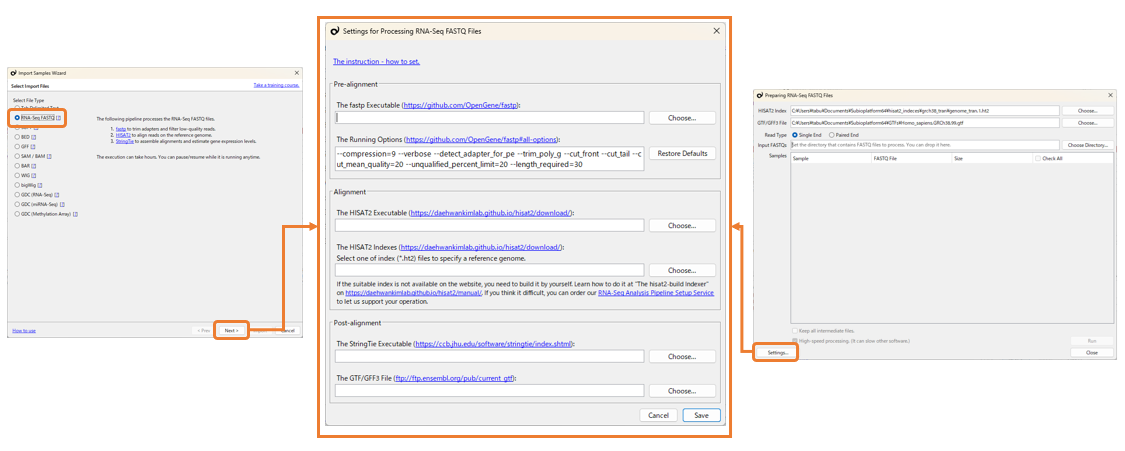The height and width of the screenshot is (451, 1125).
Task: Click GTF/GFF3 File field in Settings dialog
Action: [489, 391]
